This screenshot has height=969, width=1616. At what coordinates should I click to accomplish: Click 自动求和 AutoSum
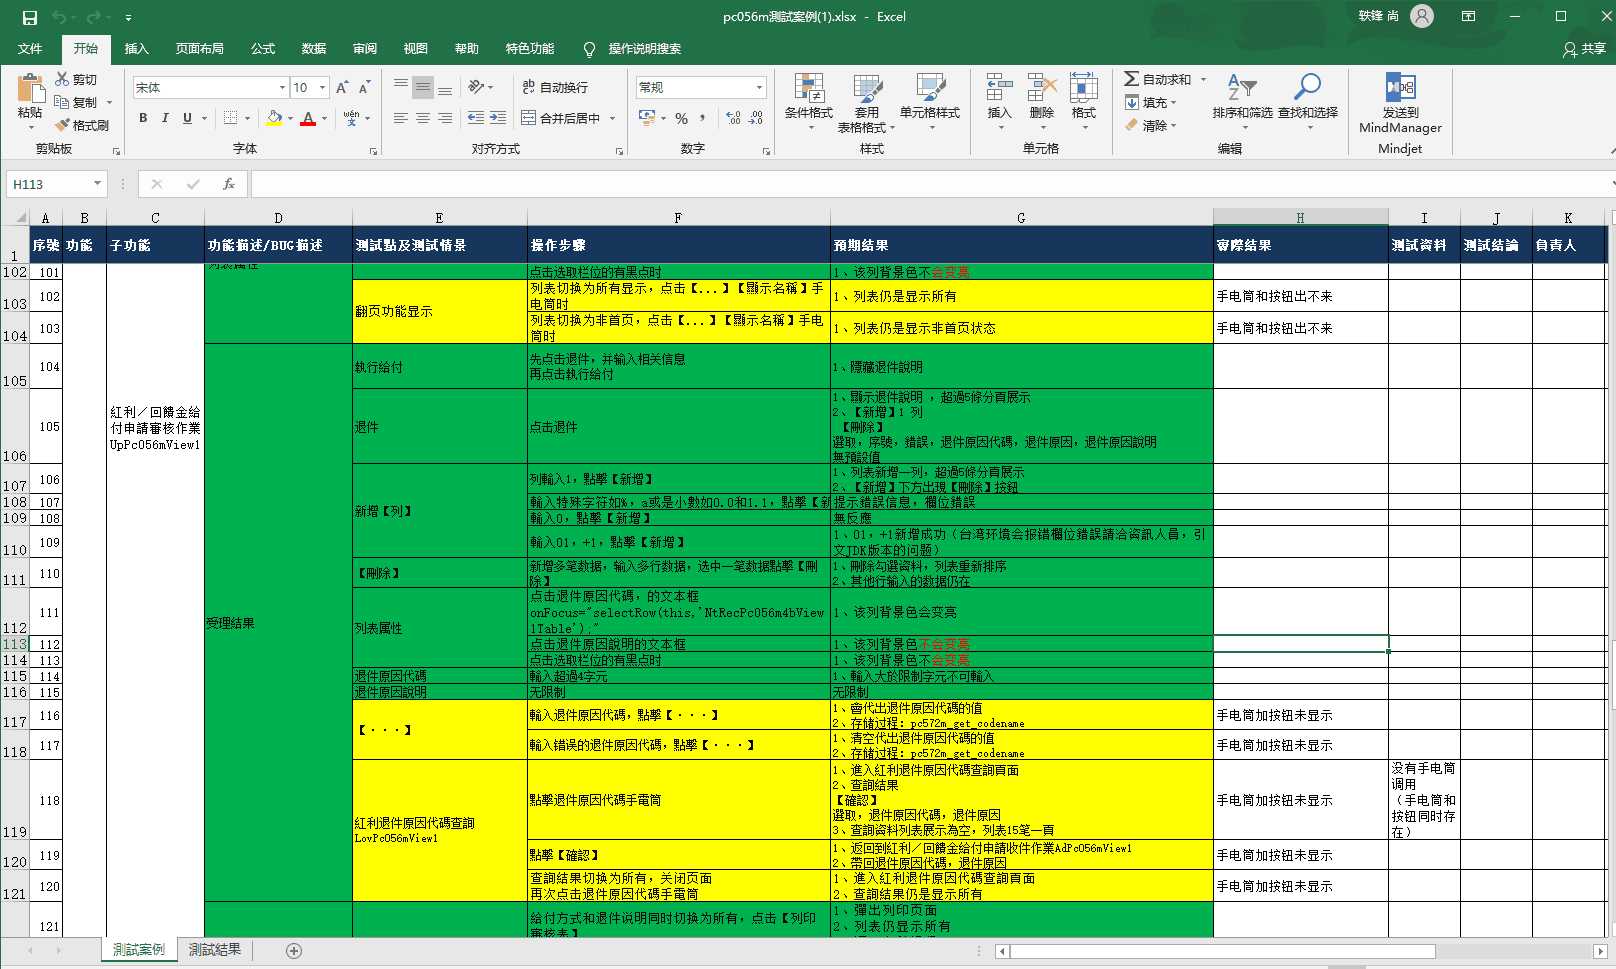[x=1158, y=79]
